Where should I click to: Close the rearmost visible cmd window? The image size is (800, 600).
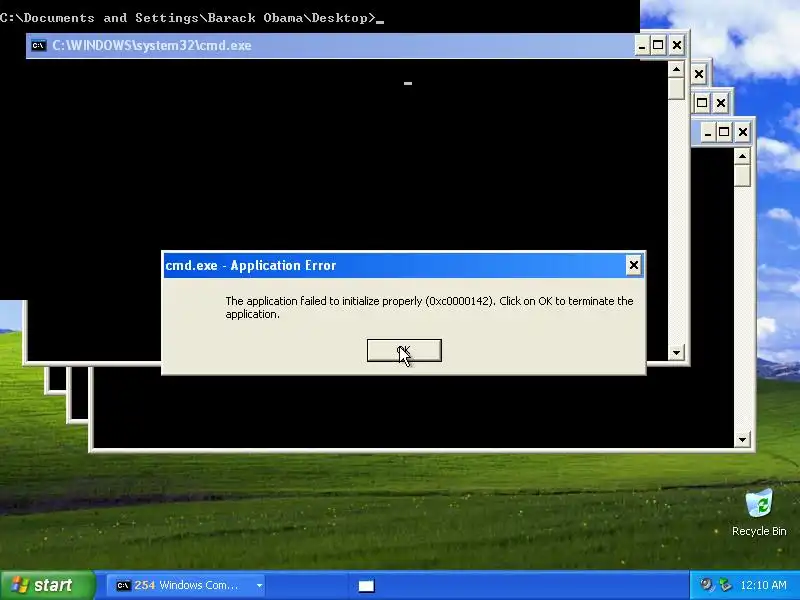click(x=742, y=132)
